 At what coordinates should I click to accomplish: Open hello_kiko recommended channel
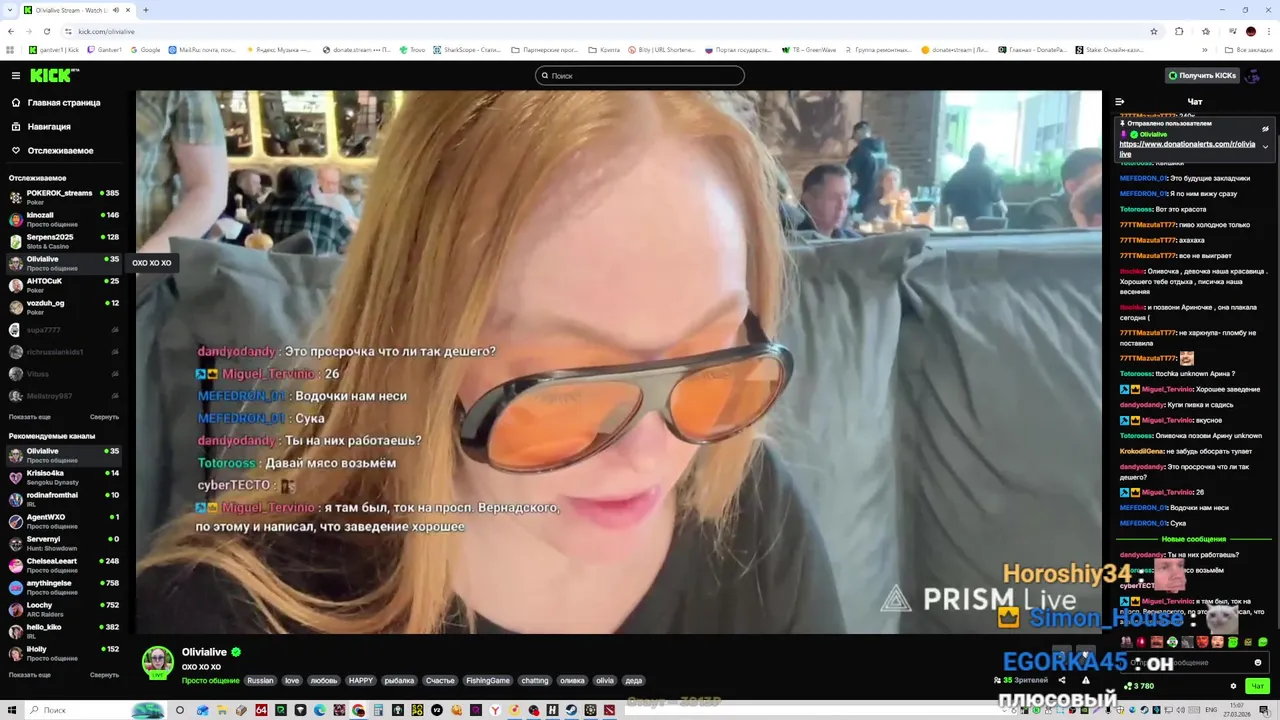click(63, 631)
